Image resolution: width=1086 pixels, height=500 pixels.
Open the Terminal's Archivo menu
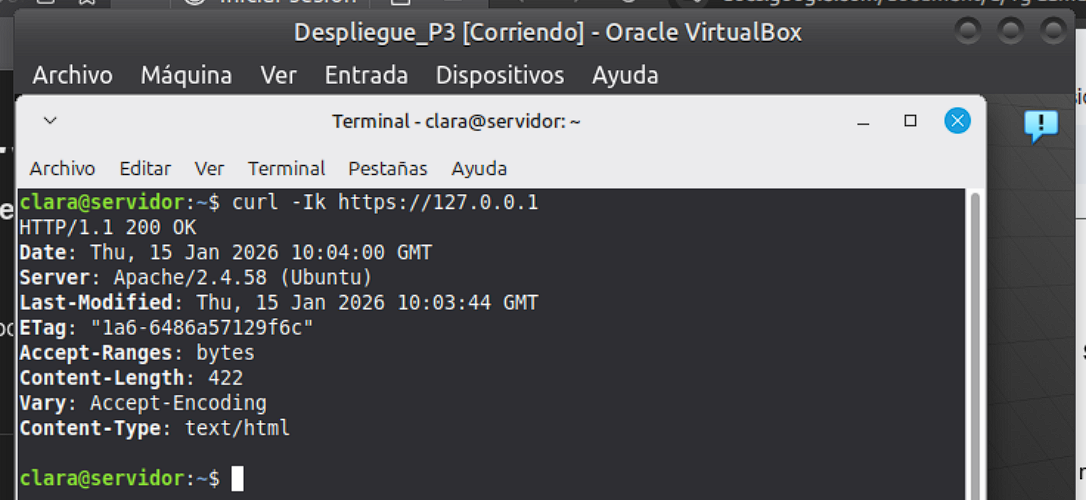pos(62,168)
